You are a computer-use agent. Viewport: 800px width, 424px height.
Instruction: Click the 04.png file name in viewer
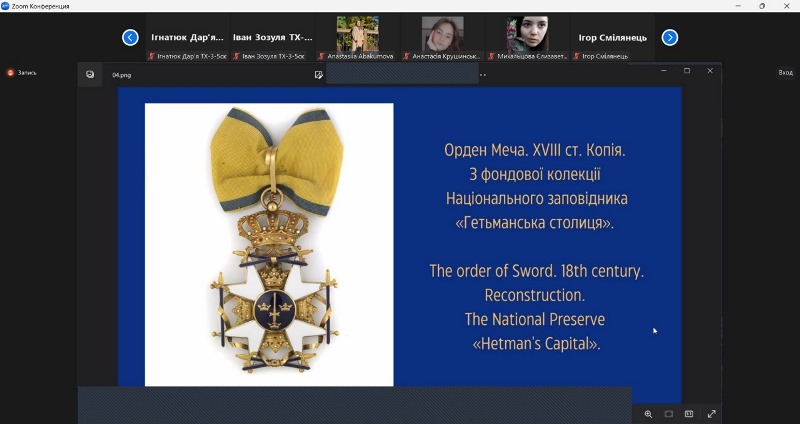coord(121,75)
